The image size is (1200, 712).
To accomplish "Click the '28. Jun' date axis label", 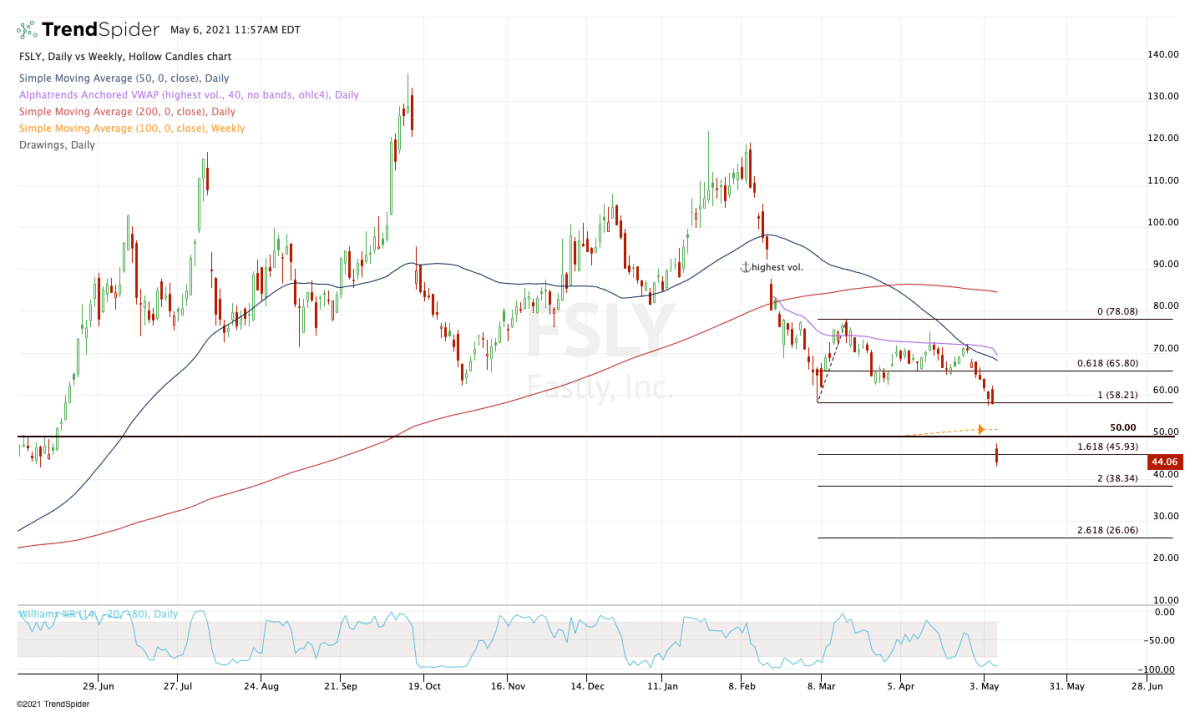I will (1149, 687).
